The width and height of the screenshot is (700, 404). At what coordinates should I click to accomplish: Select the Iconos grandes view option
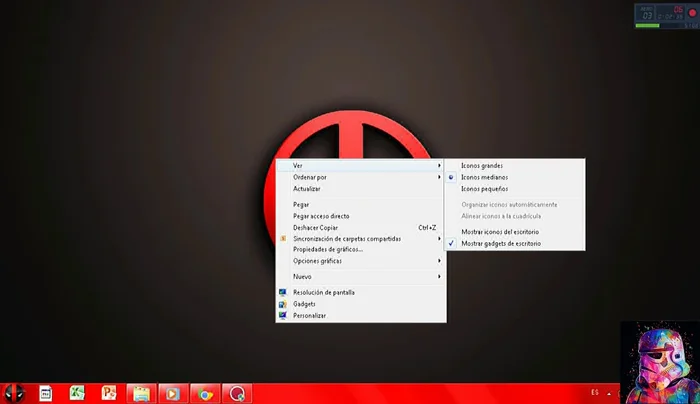coord(481,165)
